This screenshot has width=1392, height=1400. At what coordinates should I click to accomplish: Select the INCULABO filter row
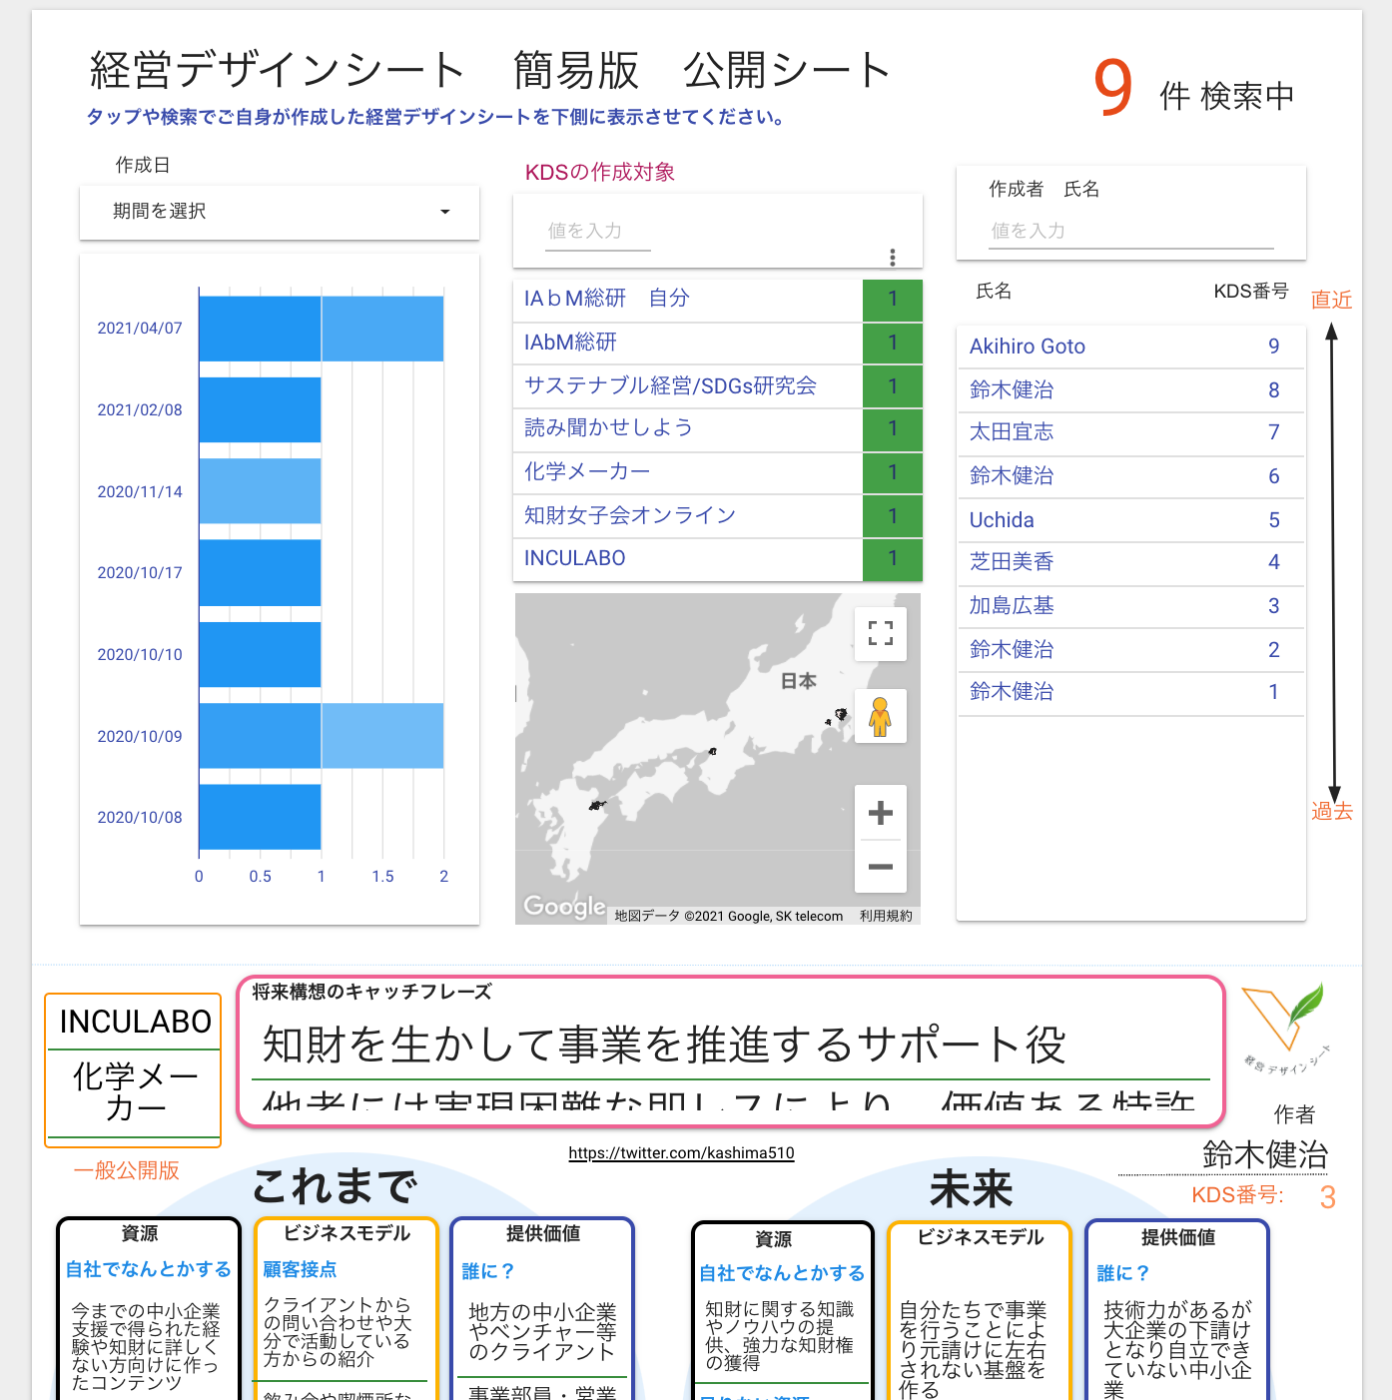(717, 559)
